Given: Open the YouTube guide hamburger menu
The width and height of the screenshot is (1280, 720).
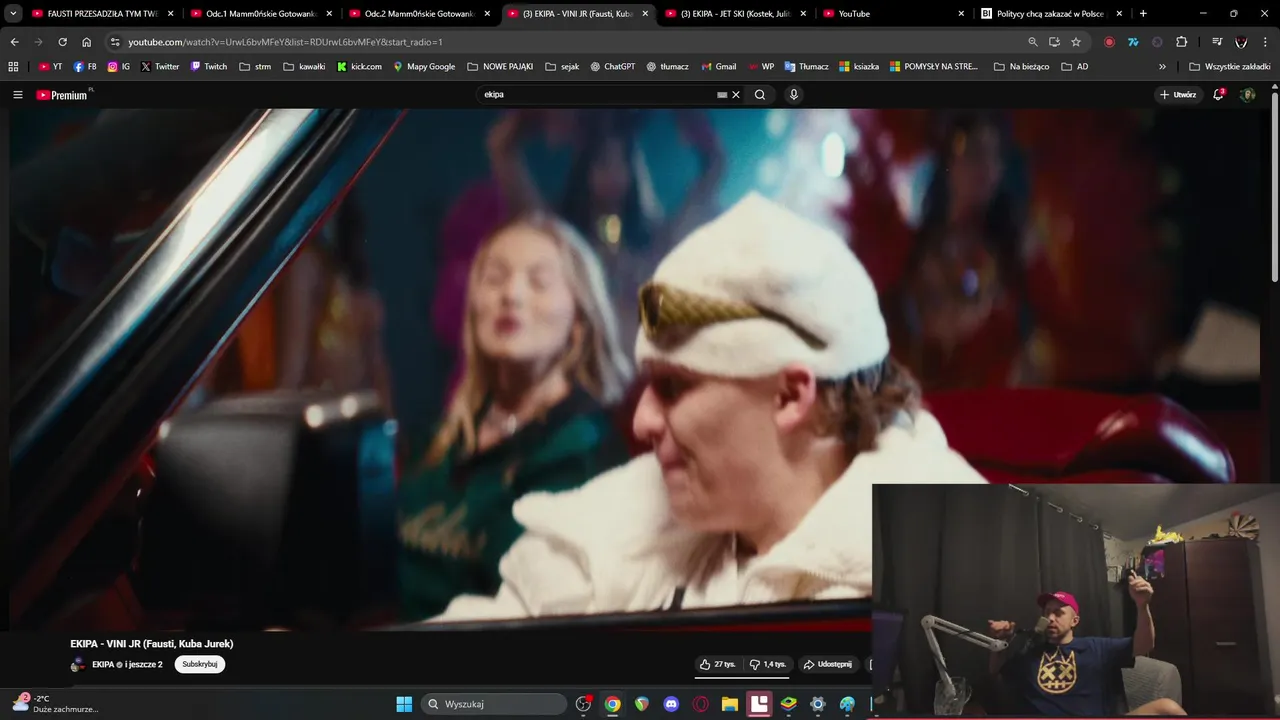Looking at the screenshot, I should (17, 95).
